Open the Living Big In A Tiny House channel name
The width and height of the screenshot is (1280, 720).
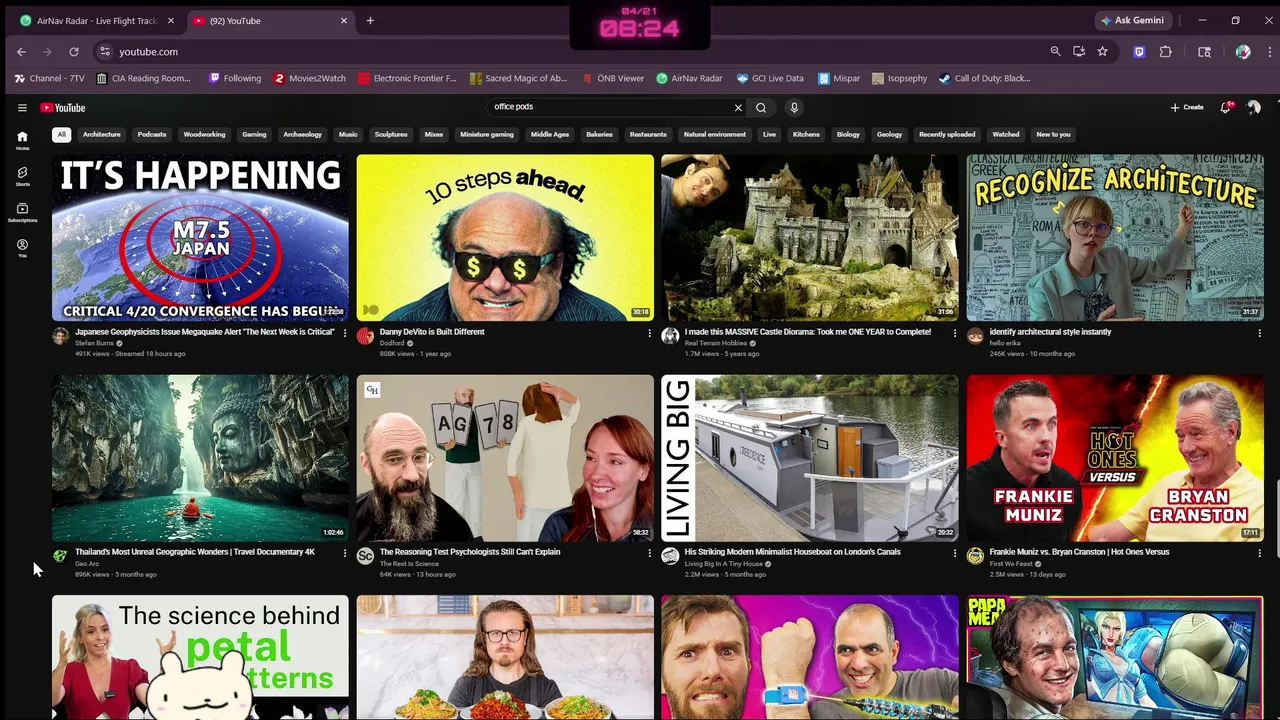(723, 564)
